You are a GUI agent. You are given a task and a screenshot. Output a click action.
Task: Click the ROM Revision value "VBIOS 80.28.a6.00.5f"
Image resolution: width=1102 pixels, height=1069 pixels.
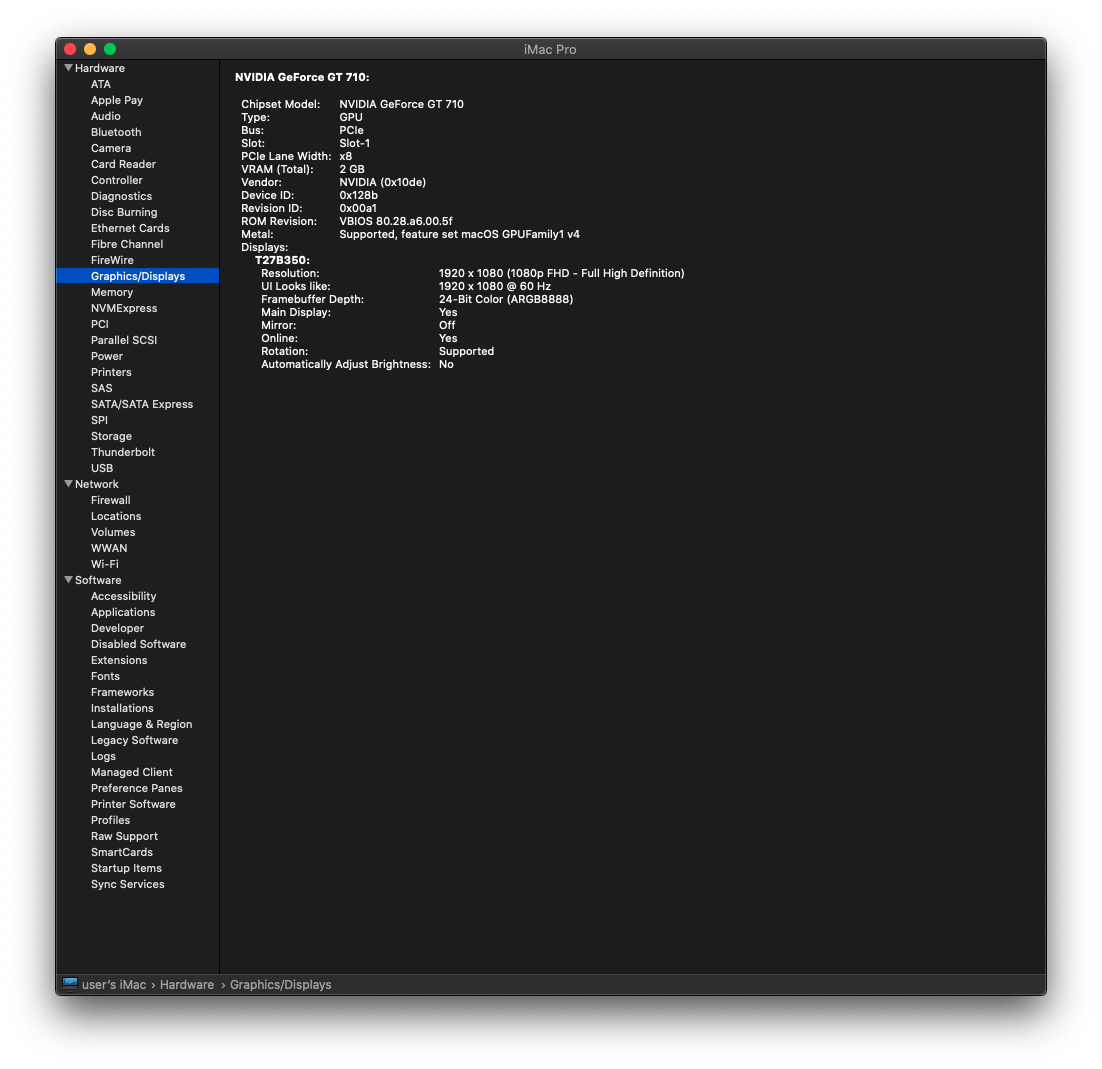pyautogui.click(x=396, y=221)
